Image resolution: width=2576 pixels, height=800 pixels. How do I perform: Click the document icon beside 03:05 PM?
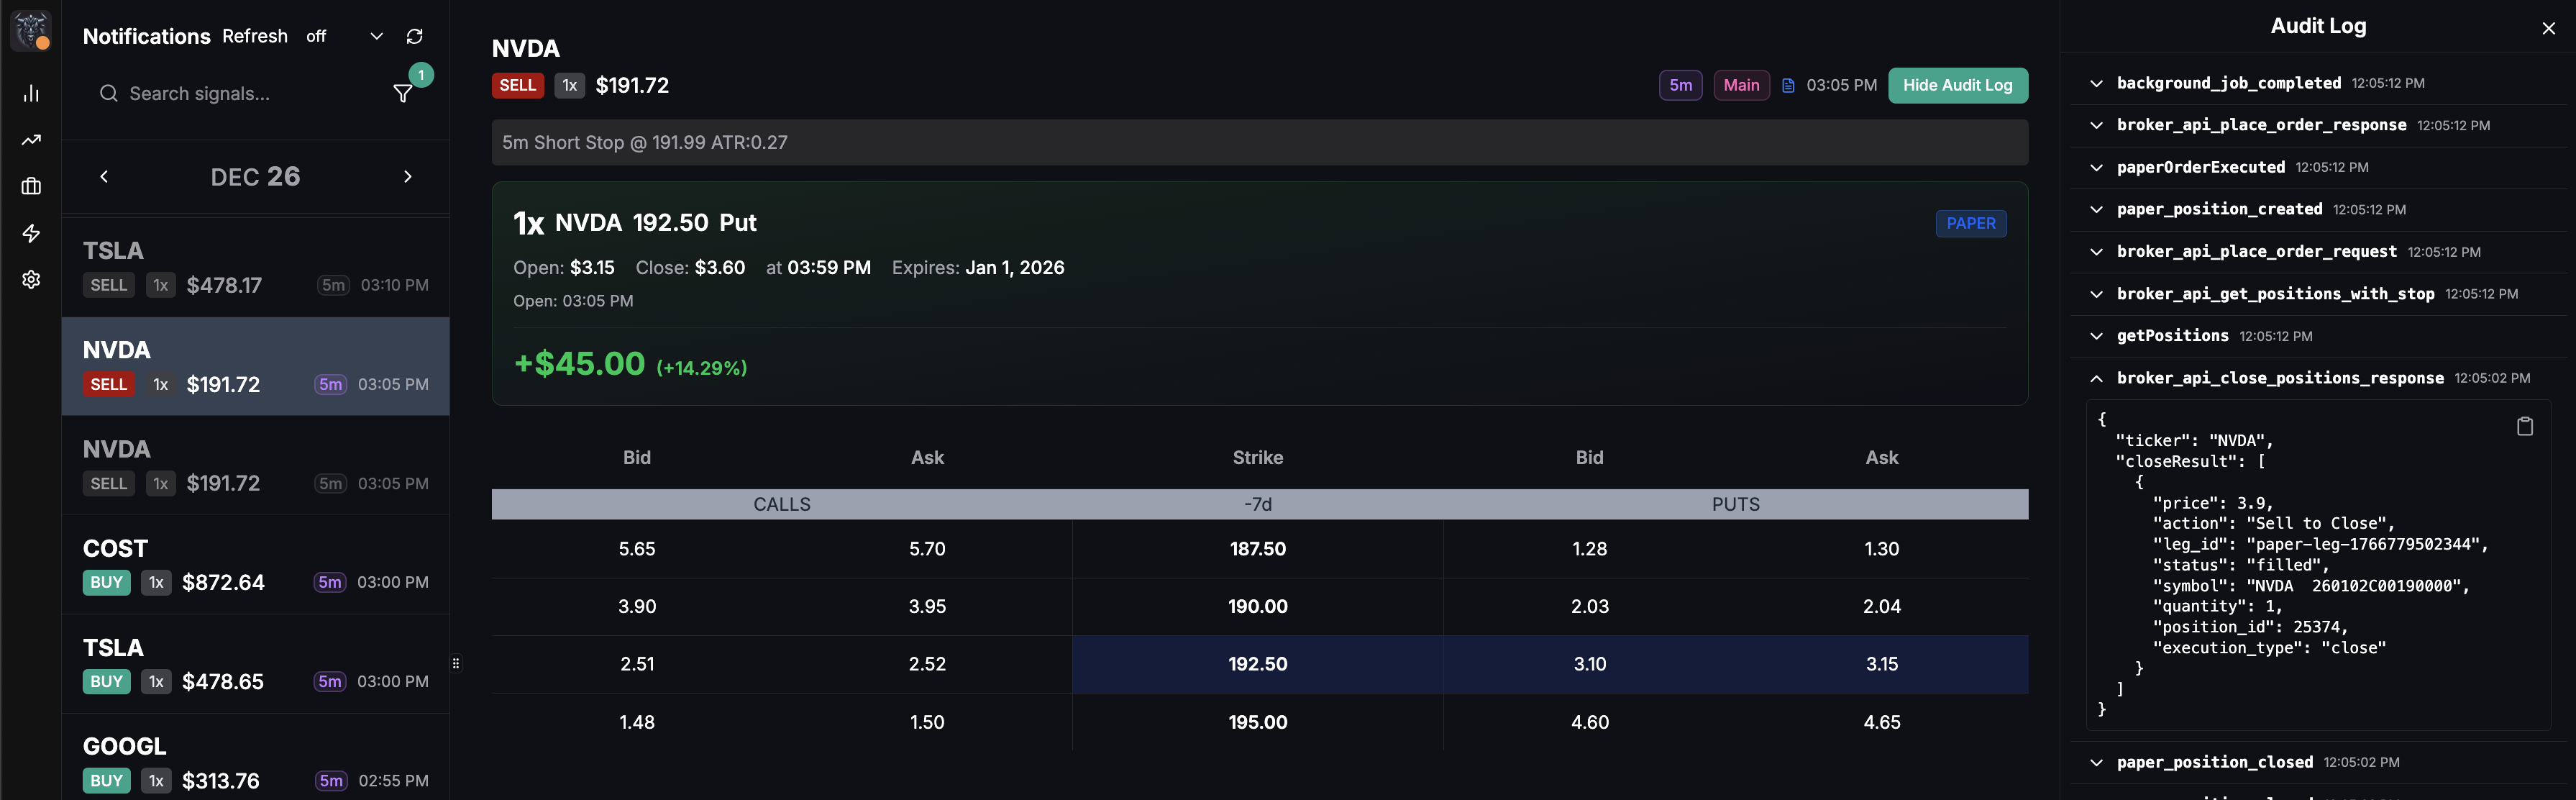coord(1788,85)
